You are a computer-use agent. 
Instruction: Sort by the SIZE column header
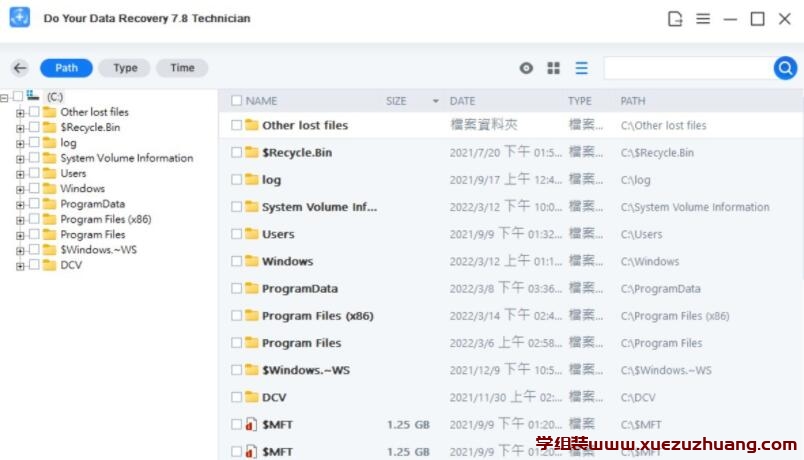(x=396, y=101)
